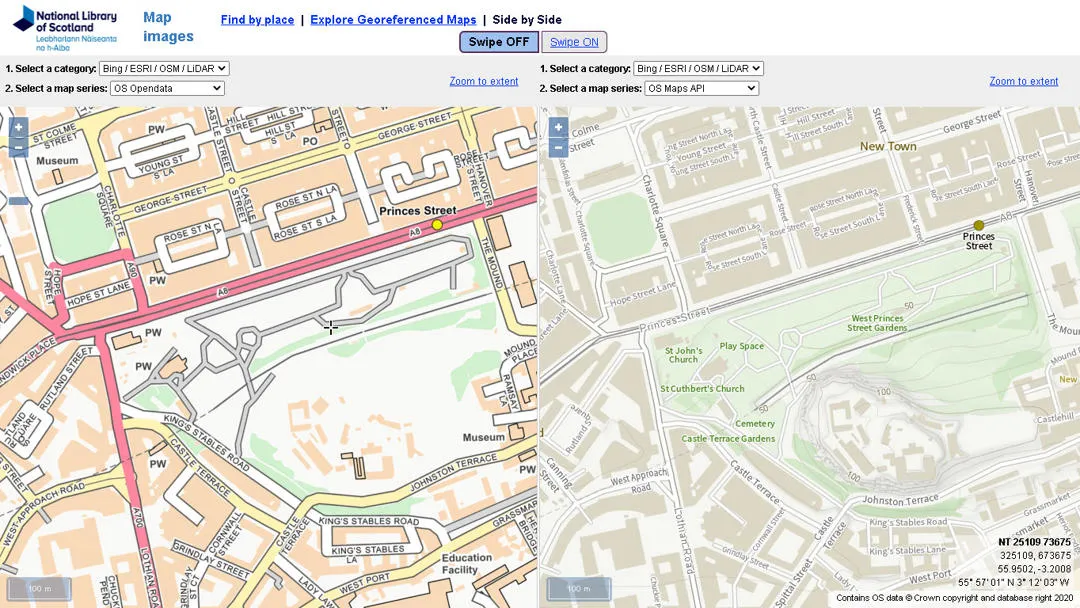Open the OS Maps API series dropdown
Image resolution: width=1080 pixels, height=608 pixels.
[699, 88]
